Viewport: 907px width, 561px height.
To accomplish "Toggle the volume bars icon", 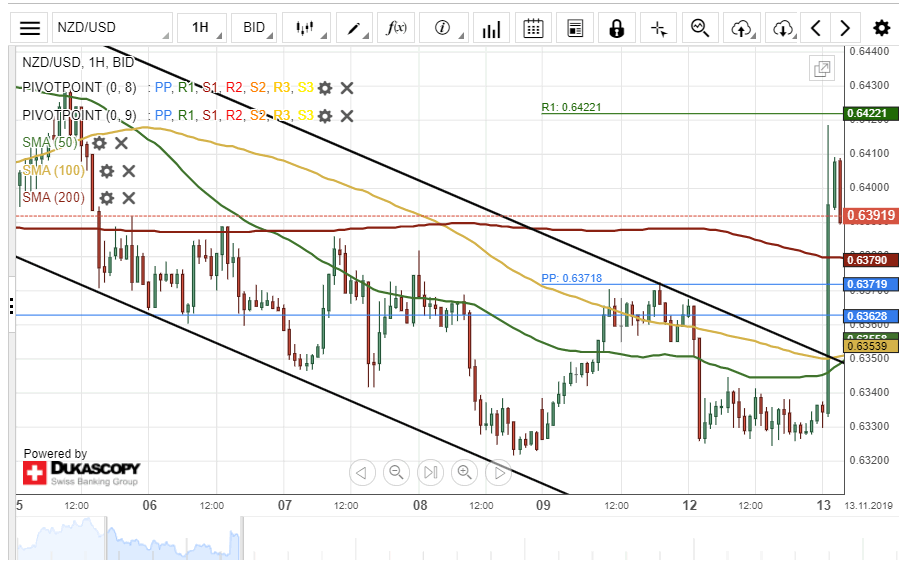I will pos(491,28).
